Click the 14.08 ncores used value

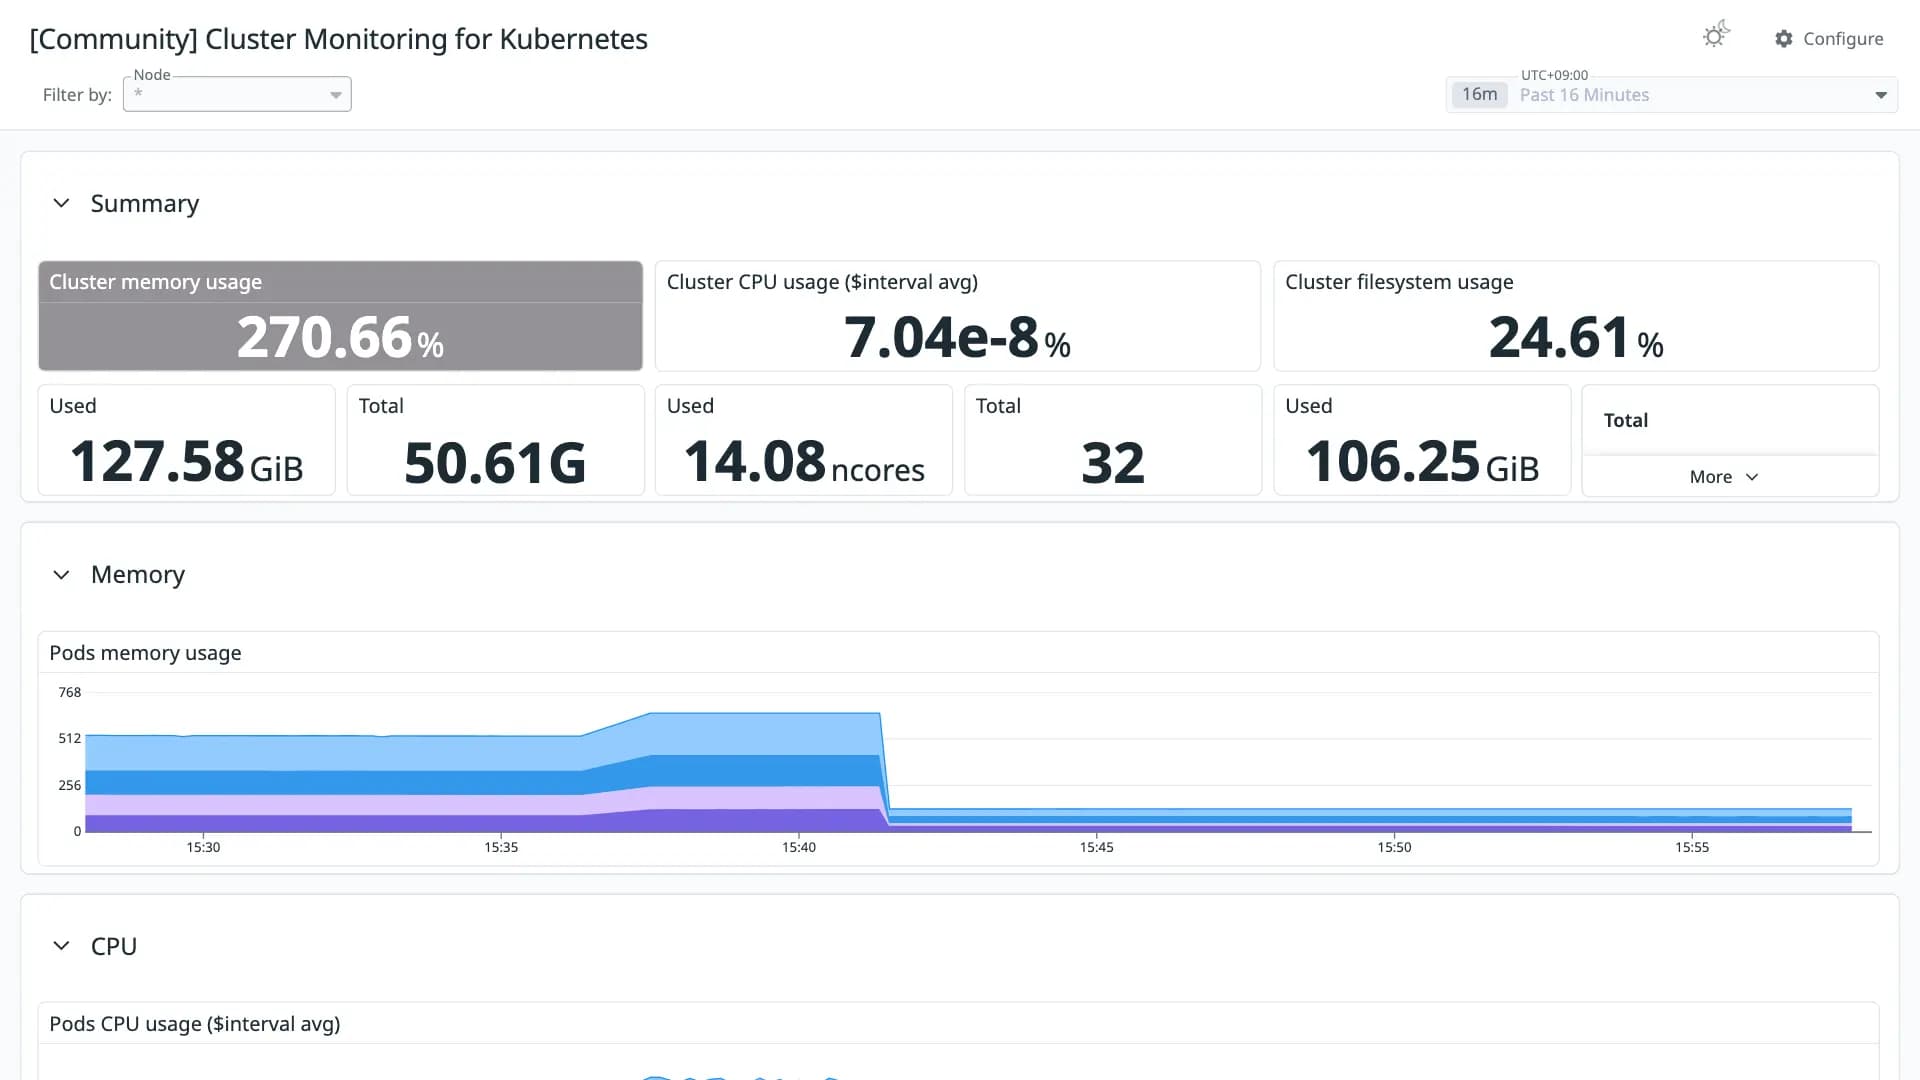(x=804, y=462)
